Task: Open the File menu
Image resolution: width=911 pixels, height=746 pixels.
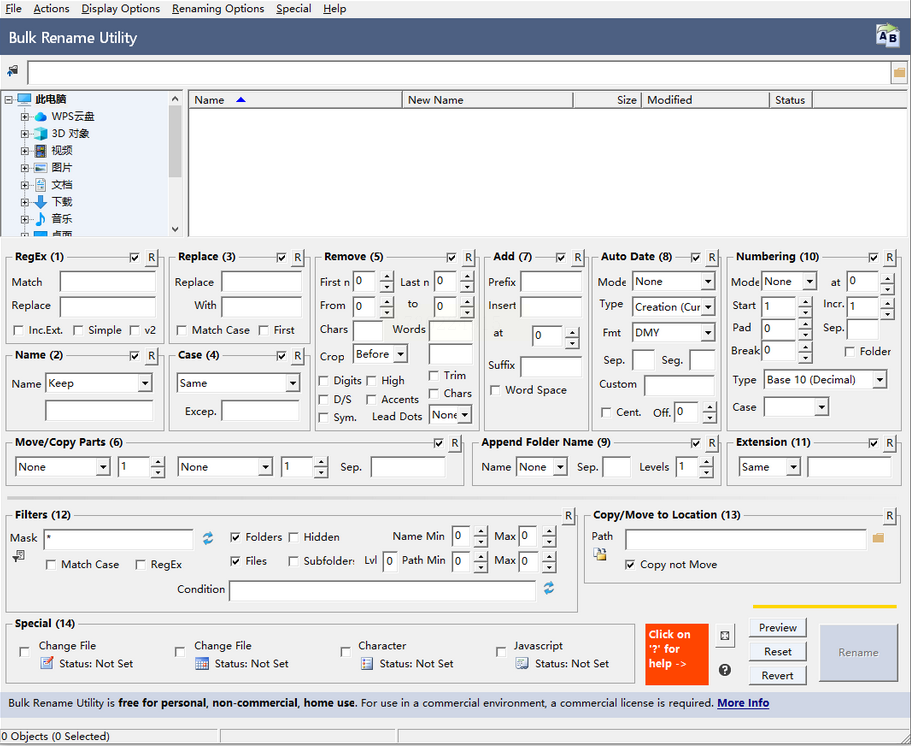Action: pos(13,9)
